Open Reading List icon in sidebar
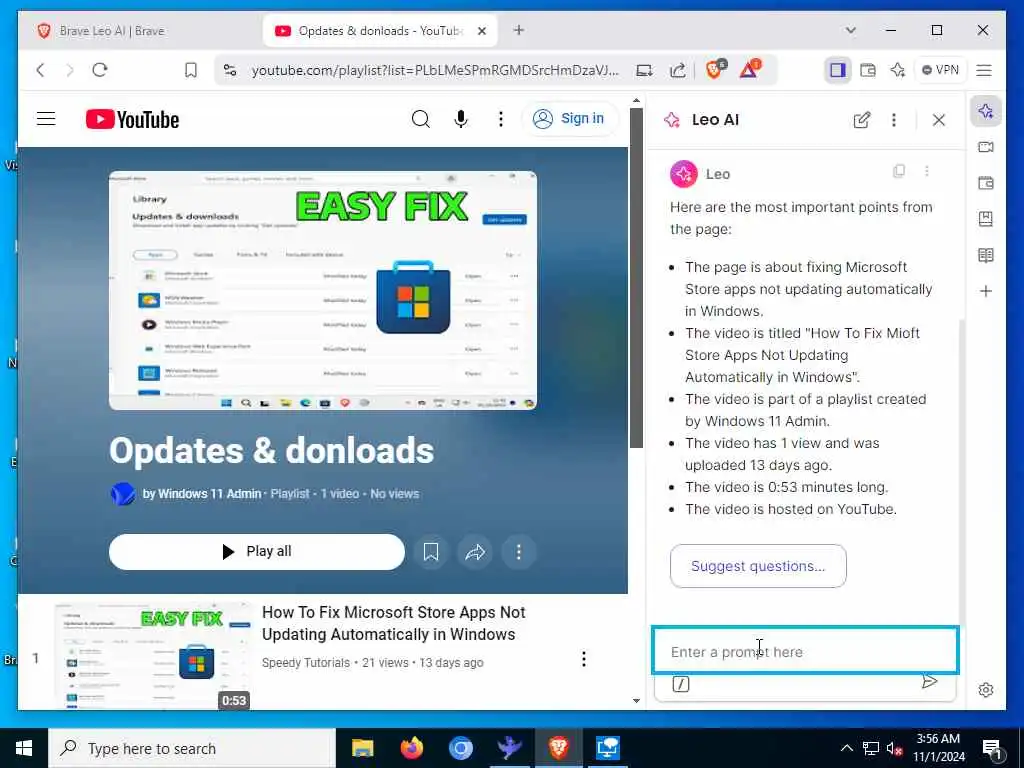The width and height of the screenshot is (1024, 768). pos(986,255)
